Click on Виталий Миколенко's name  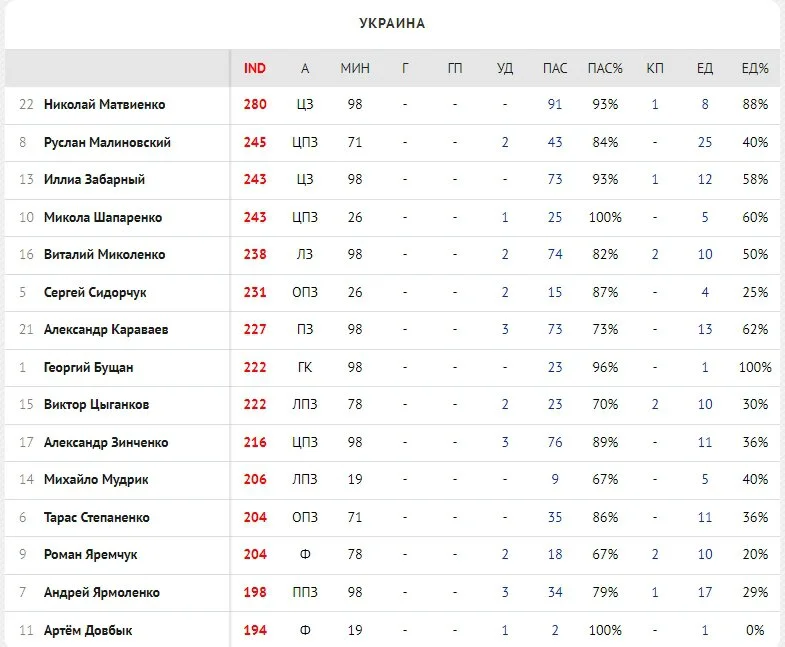tap(104, 255)
